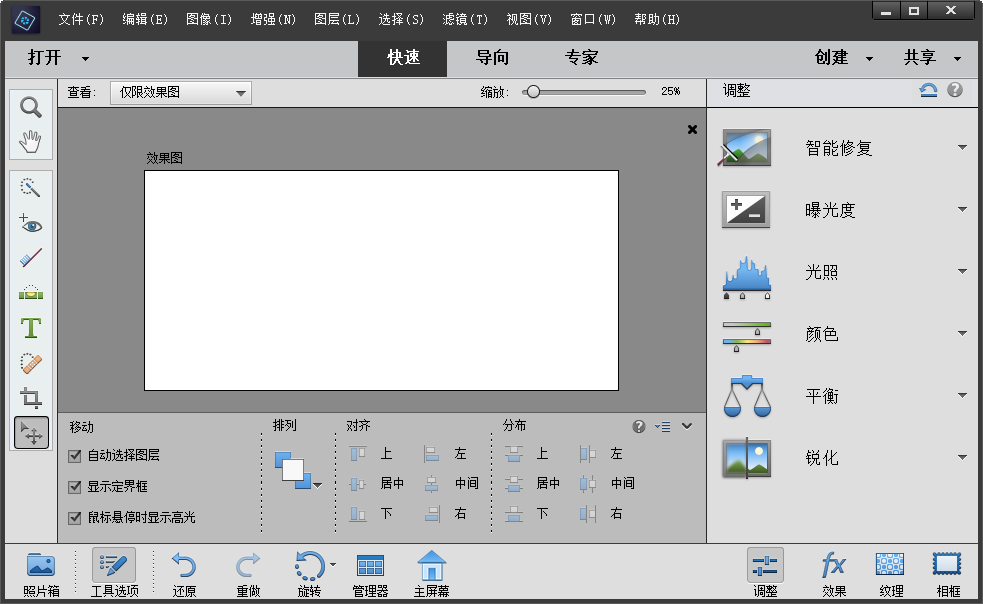Go to the 主屏幕 home screen
983x604 pixels.
[x=431, y=573]
